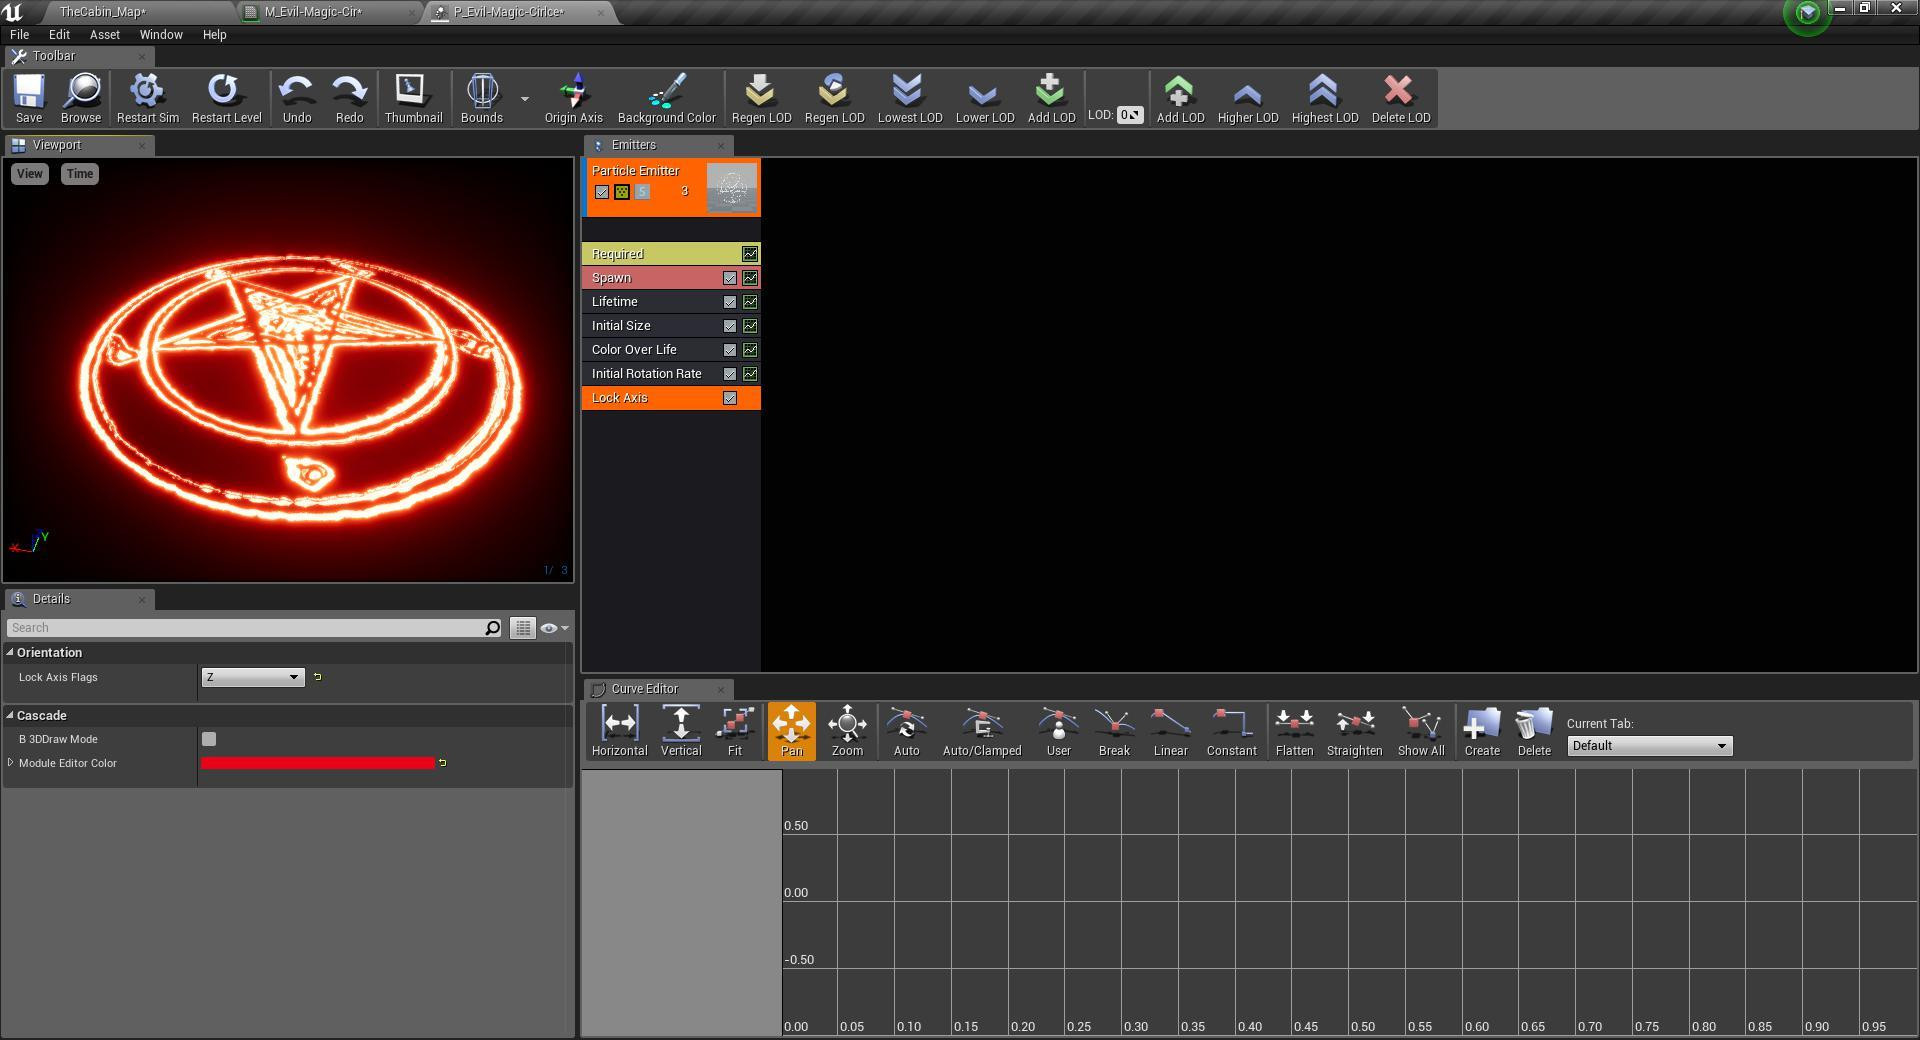Screen dimensions: 1920x1040
Task: Click Show All curves icon
Action: coord(1421,731)
